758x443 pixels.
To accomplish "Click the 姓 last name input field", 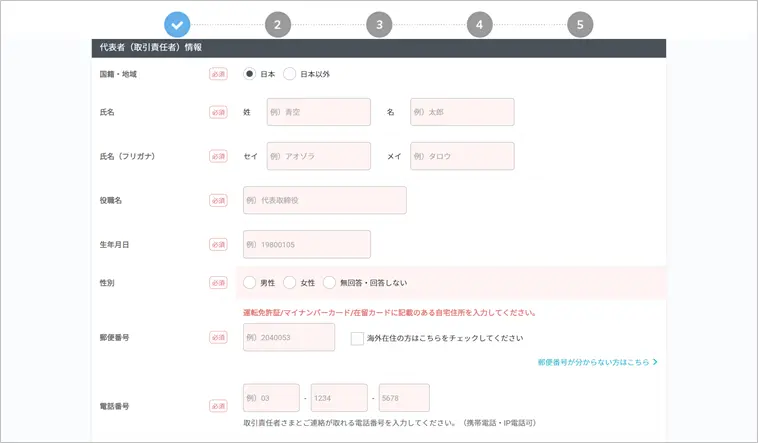I will click(318, 112).
